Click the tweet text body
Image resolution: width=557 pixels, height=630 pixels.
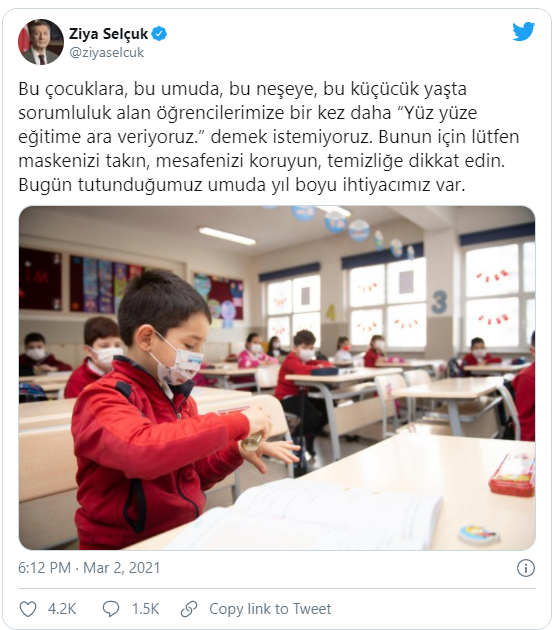click(x=268, y=137)
